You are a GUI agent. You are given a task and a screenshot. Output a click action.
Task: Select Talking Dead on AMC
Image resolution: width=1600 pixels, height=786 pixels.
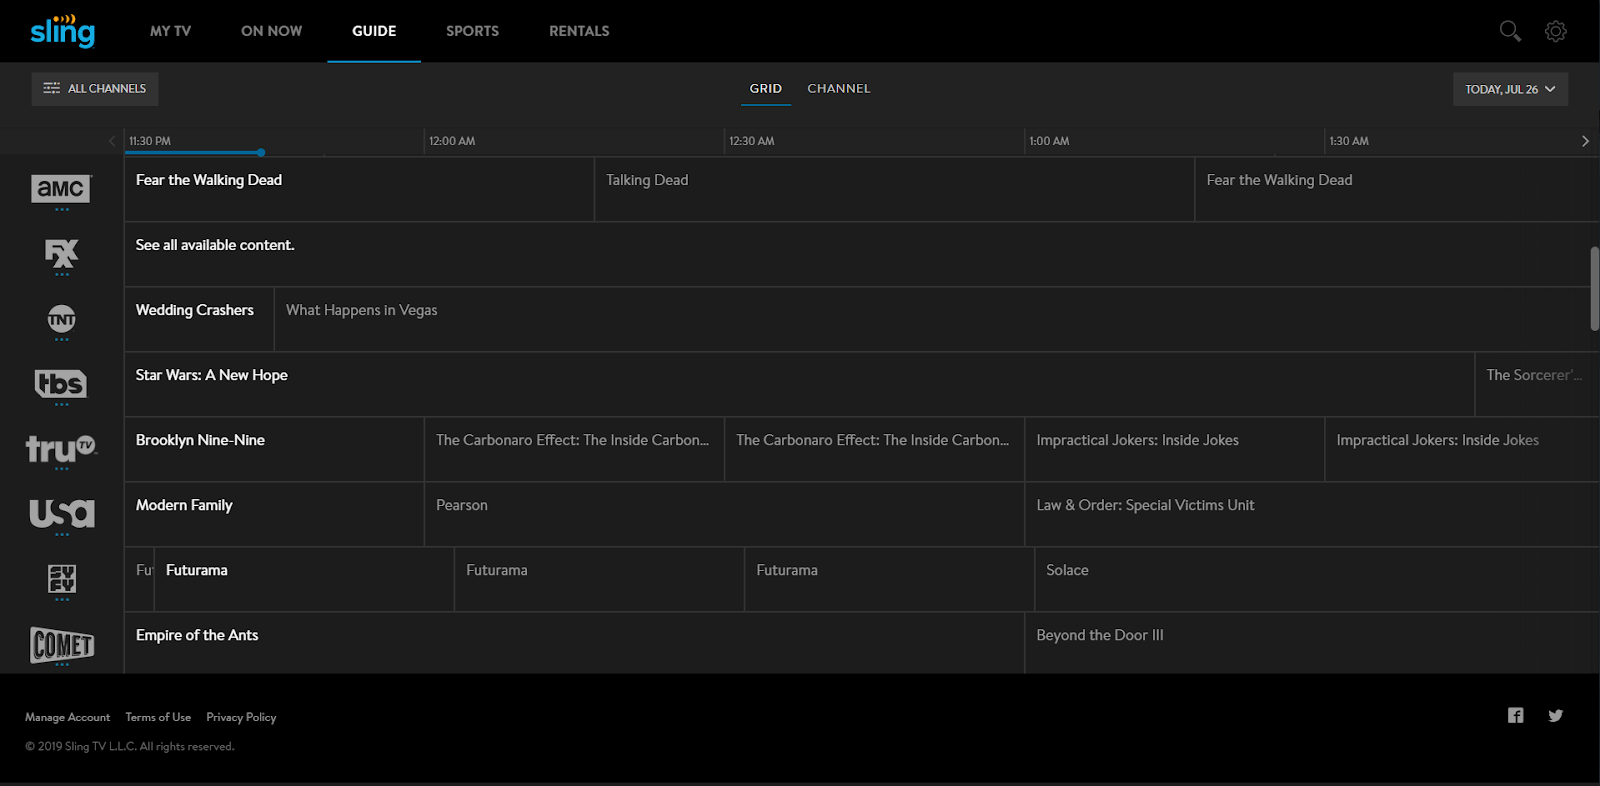coord(895,189)
